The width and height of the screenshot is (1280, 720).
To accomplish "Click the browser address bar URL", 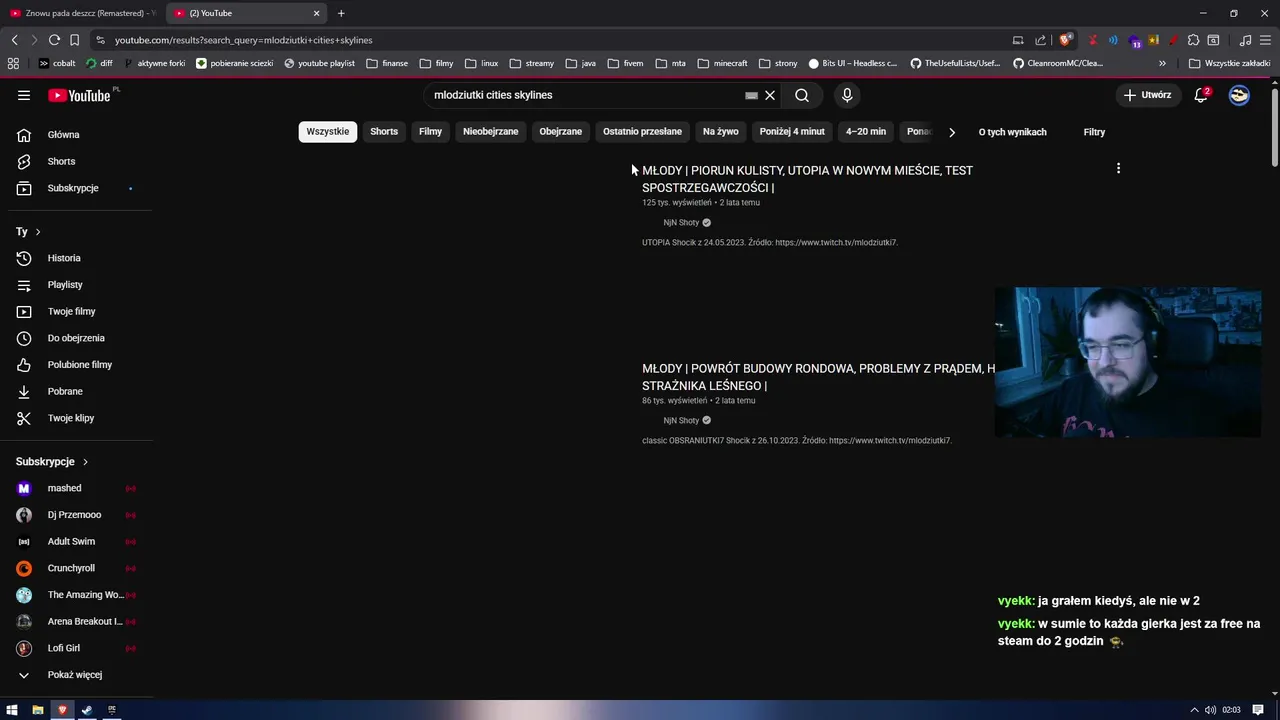I will click(243, 40).
